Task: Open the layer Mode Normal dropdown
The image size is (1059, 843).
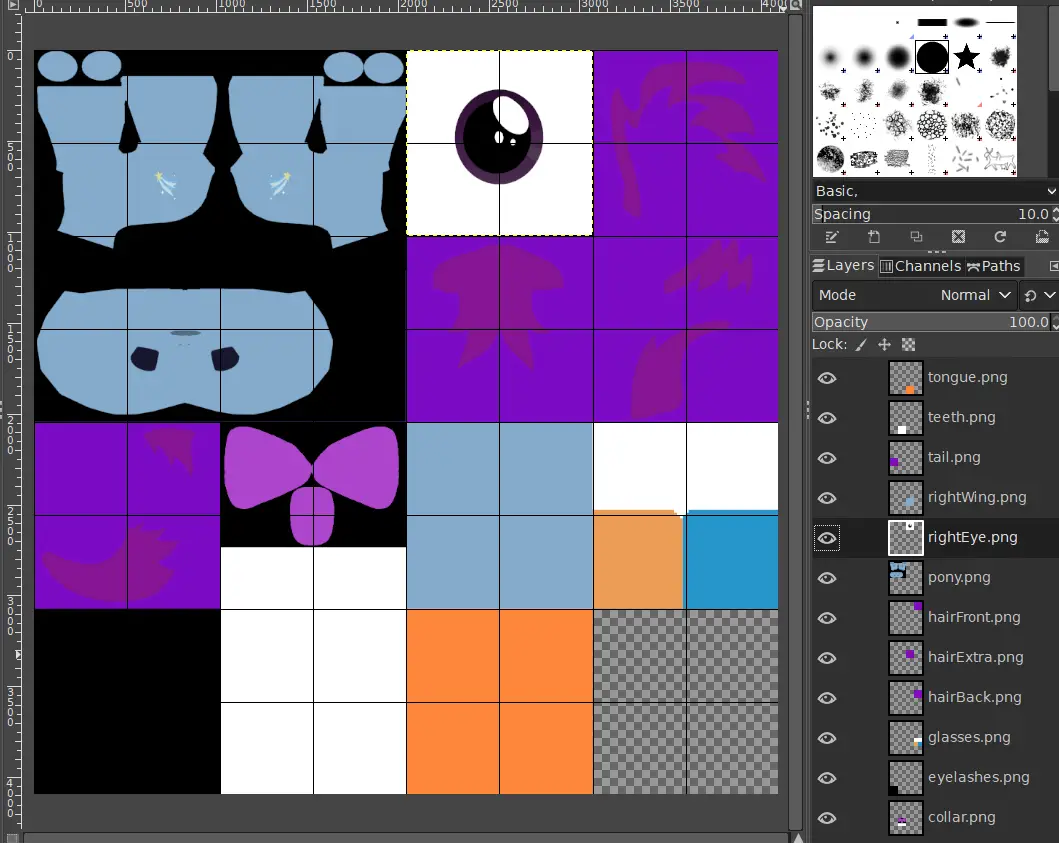Action: coord(914,295)
